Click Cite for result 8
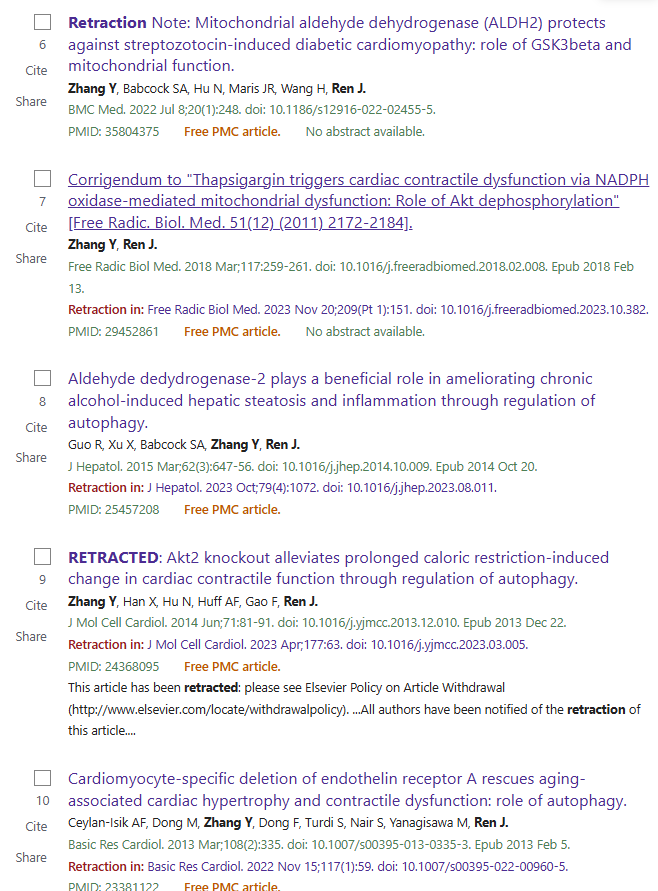The image size is (658, 891). tap(36, 427)
